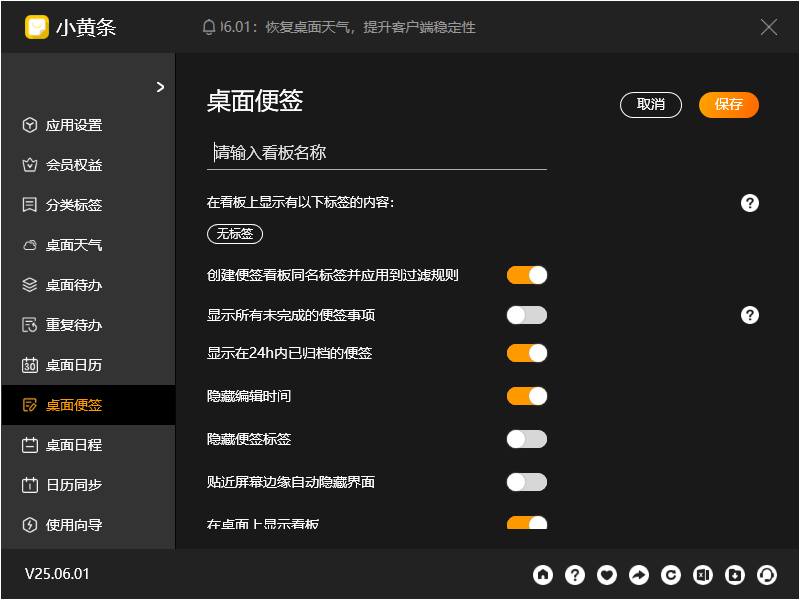The image size is (800, 600).
Task: Enable 显示所有未完成的便签事项 toggle
Action: pos(527,315)
